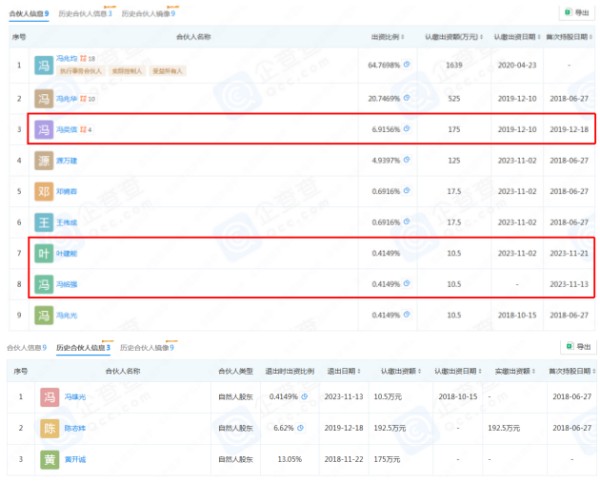Screen dimensions: 600x481
Task: Click the 13.05% exit ratio cell
Action: [x=289, y=459]
